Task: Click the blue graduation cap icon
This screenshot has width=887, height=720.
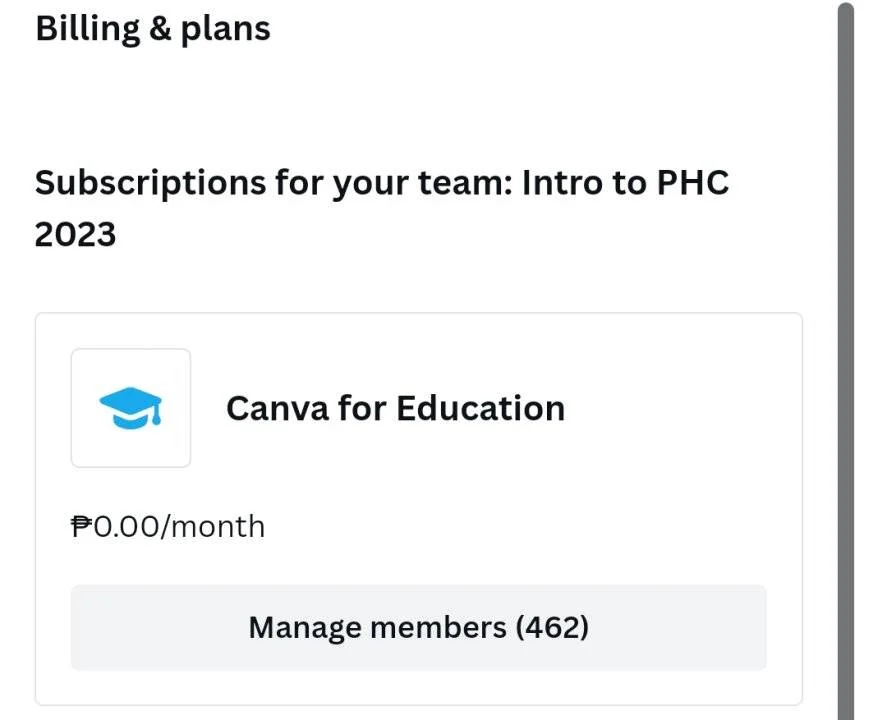Action: point(131,408)
